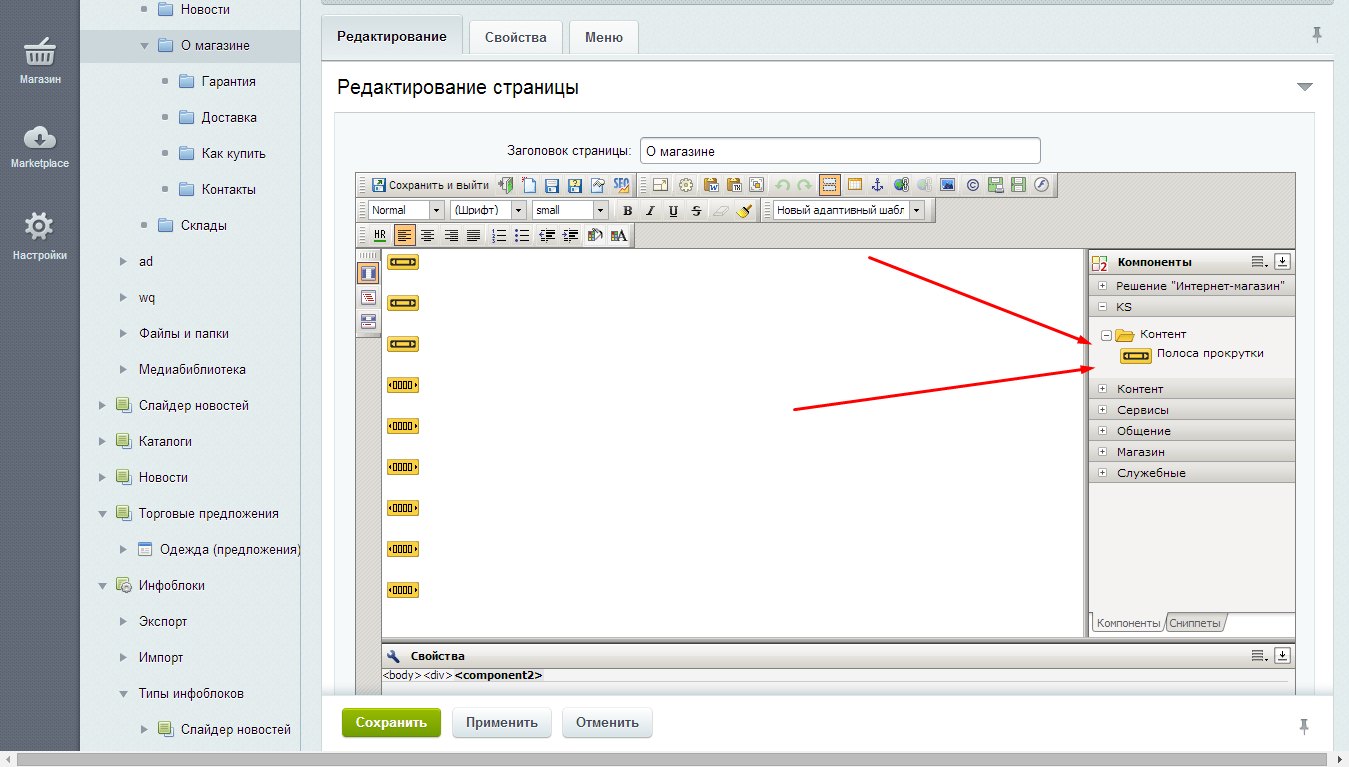Open Настройки gear in left sidebar

click(39, 235)
